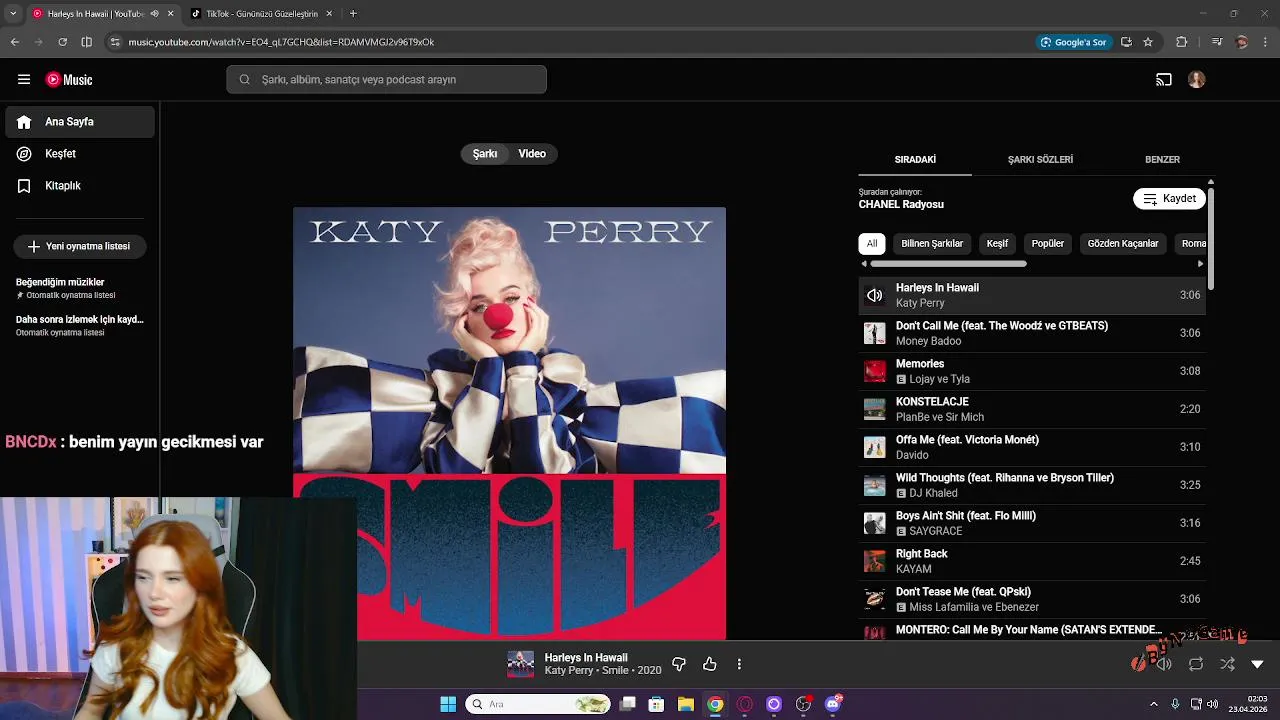The height and width of the screenshot is (720, 1280).
Task: Play KONSTELACJE in the queue
Action: pos(1032,409)
